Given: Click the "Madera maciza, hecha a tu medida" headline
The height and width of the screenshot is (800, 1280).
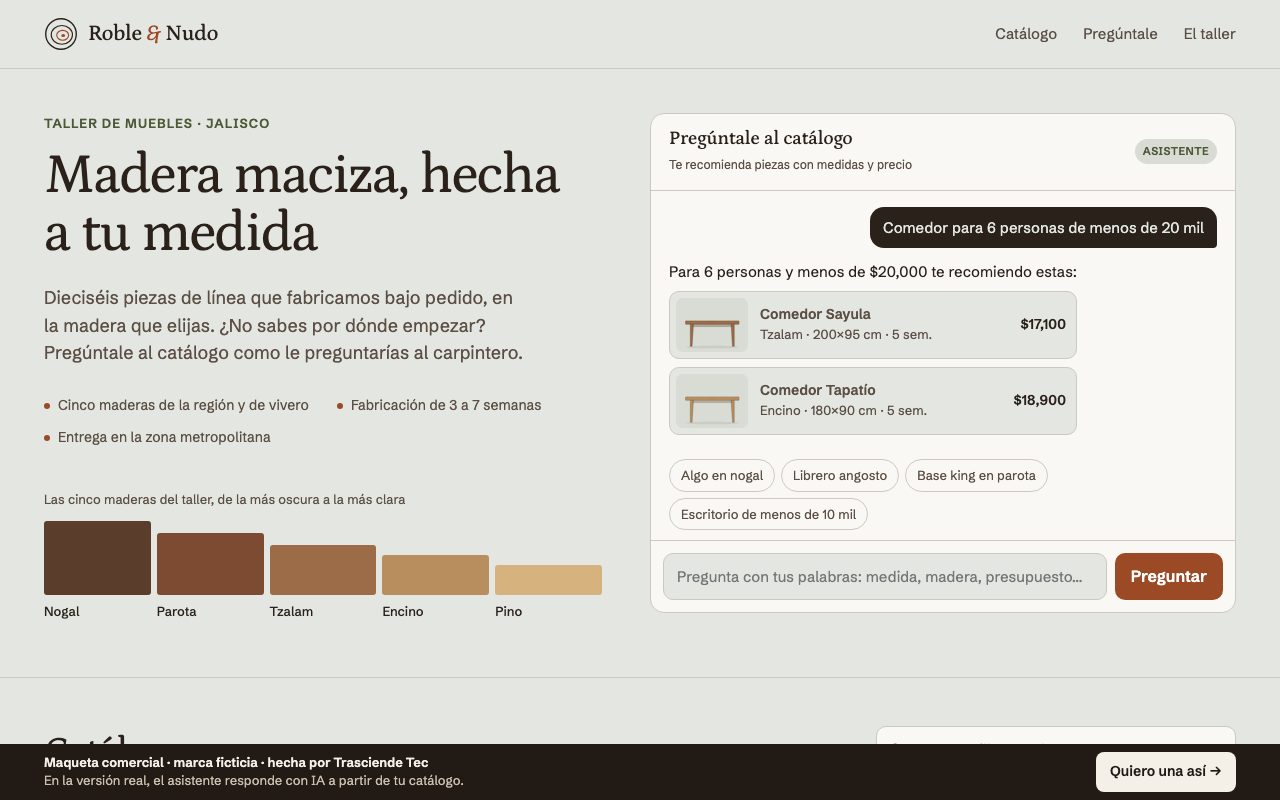Looking at the screenshot, I should 302,203.
